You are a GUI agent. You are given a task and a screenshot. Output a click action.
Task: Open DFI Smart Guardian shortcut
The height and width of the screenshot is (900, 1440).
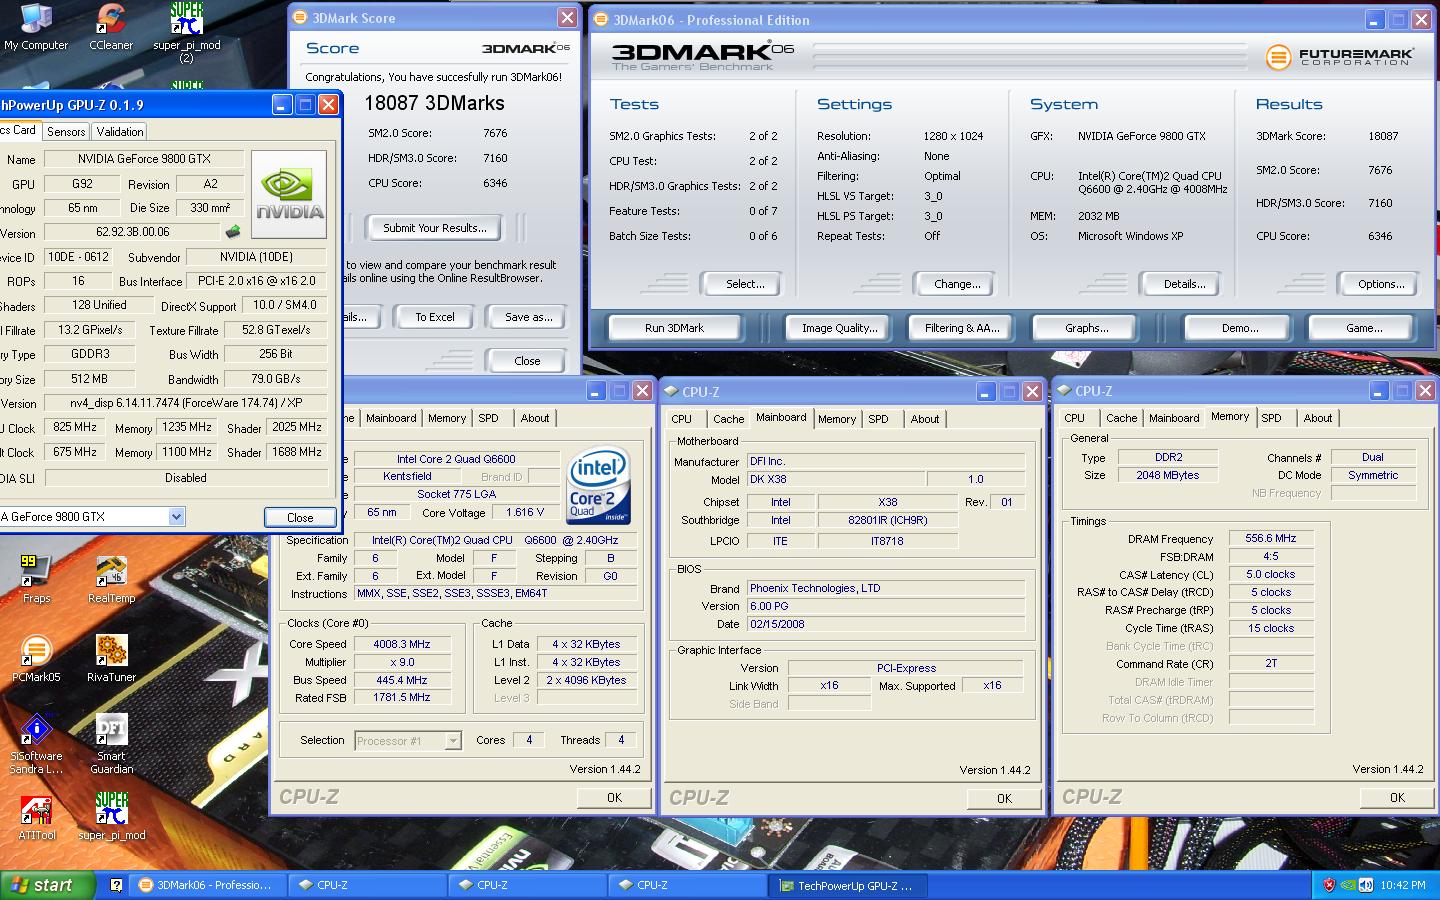point(111,744)
